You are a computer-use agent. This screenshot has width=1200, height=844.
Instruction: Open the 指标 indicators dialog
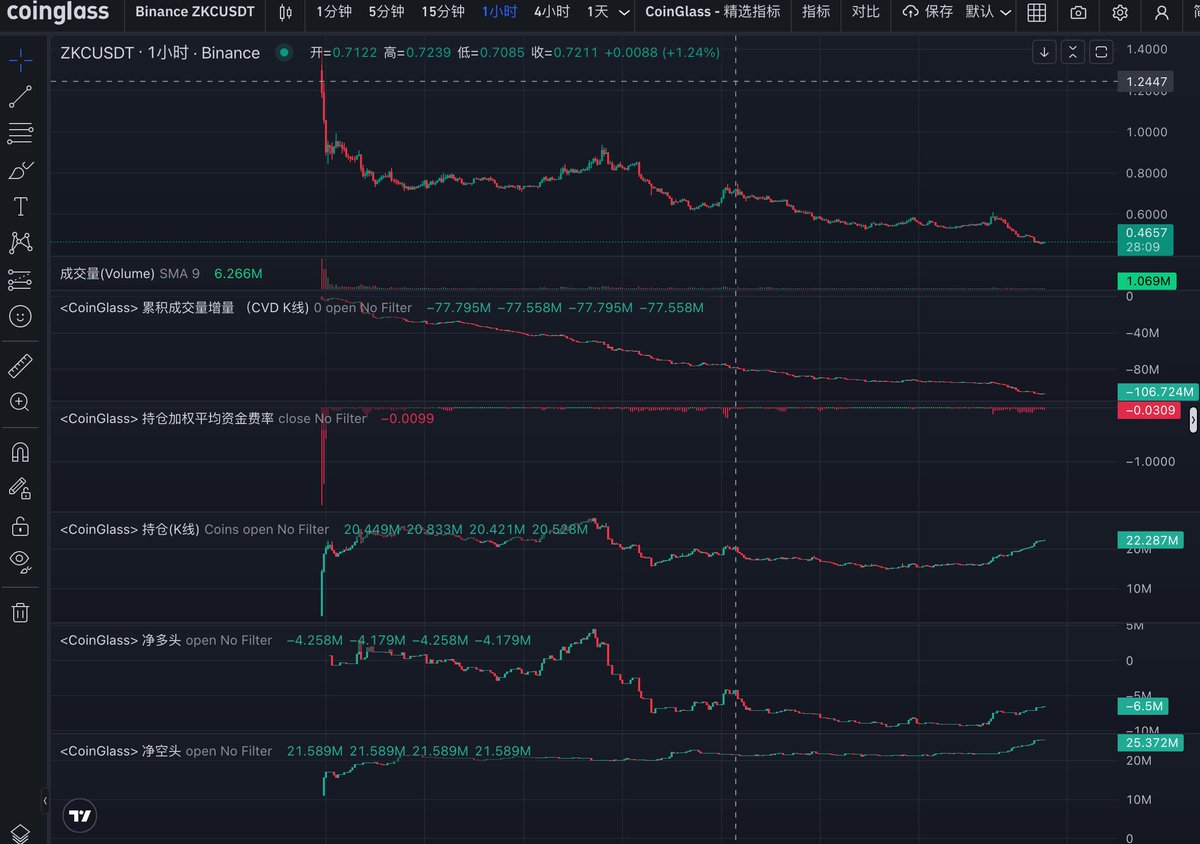[816, 12]
